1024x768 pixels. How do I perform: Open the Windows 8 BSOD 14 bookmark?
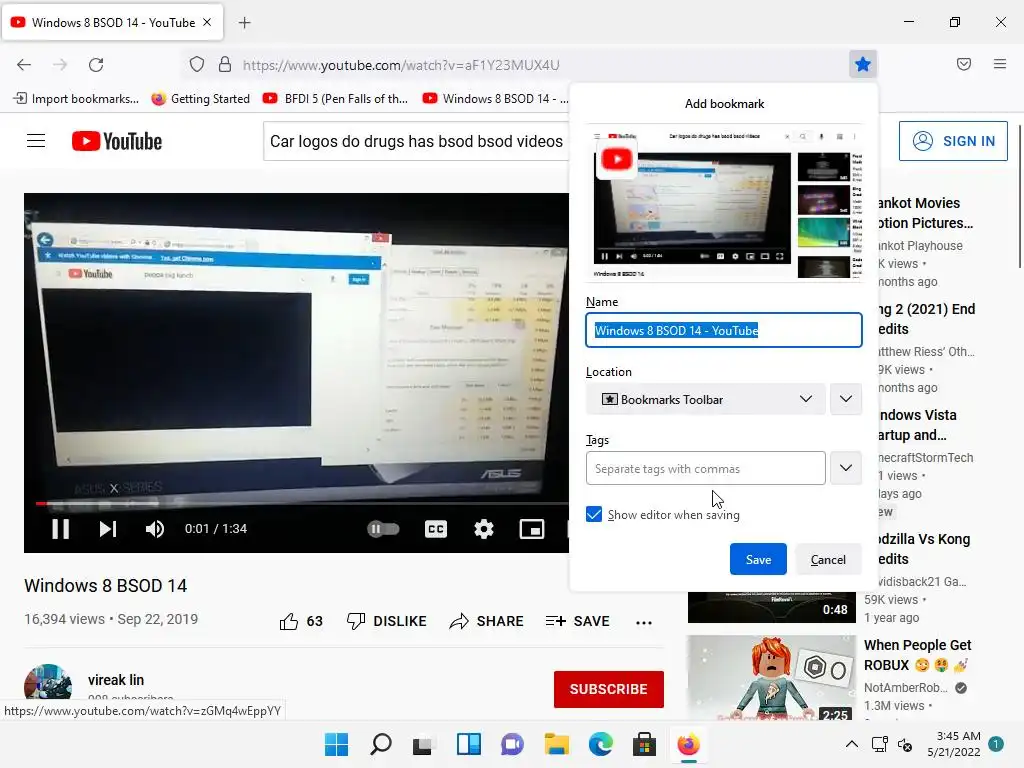495,99
